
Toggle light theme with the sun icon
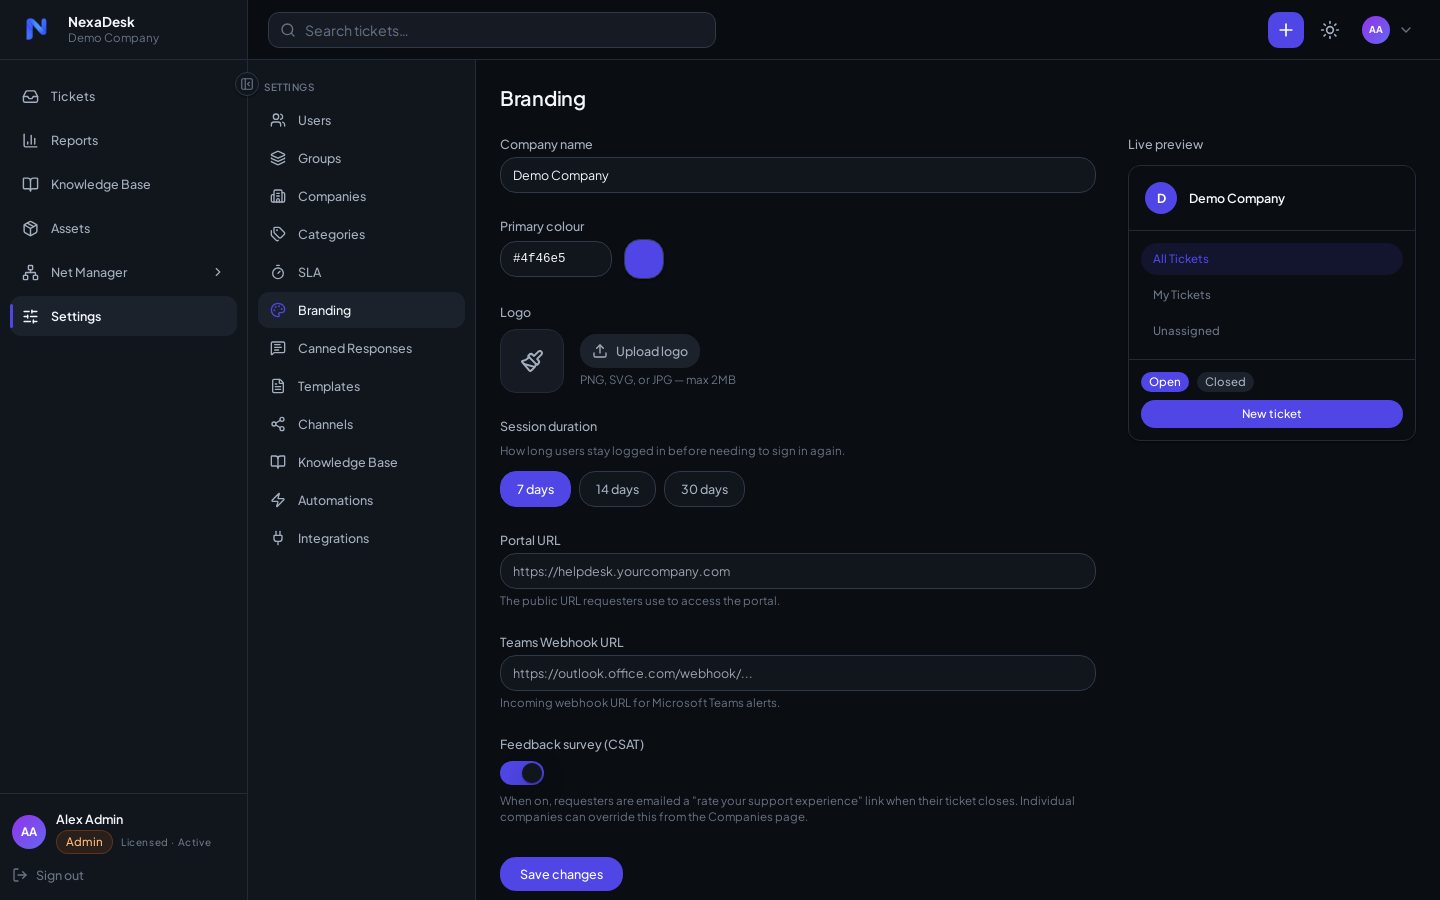click(x=1329, y=30)
